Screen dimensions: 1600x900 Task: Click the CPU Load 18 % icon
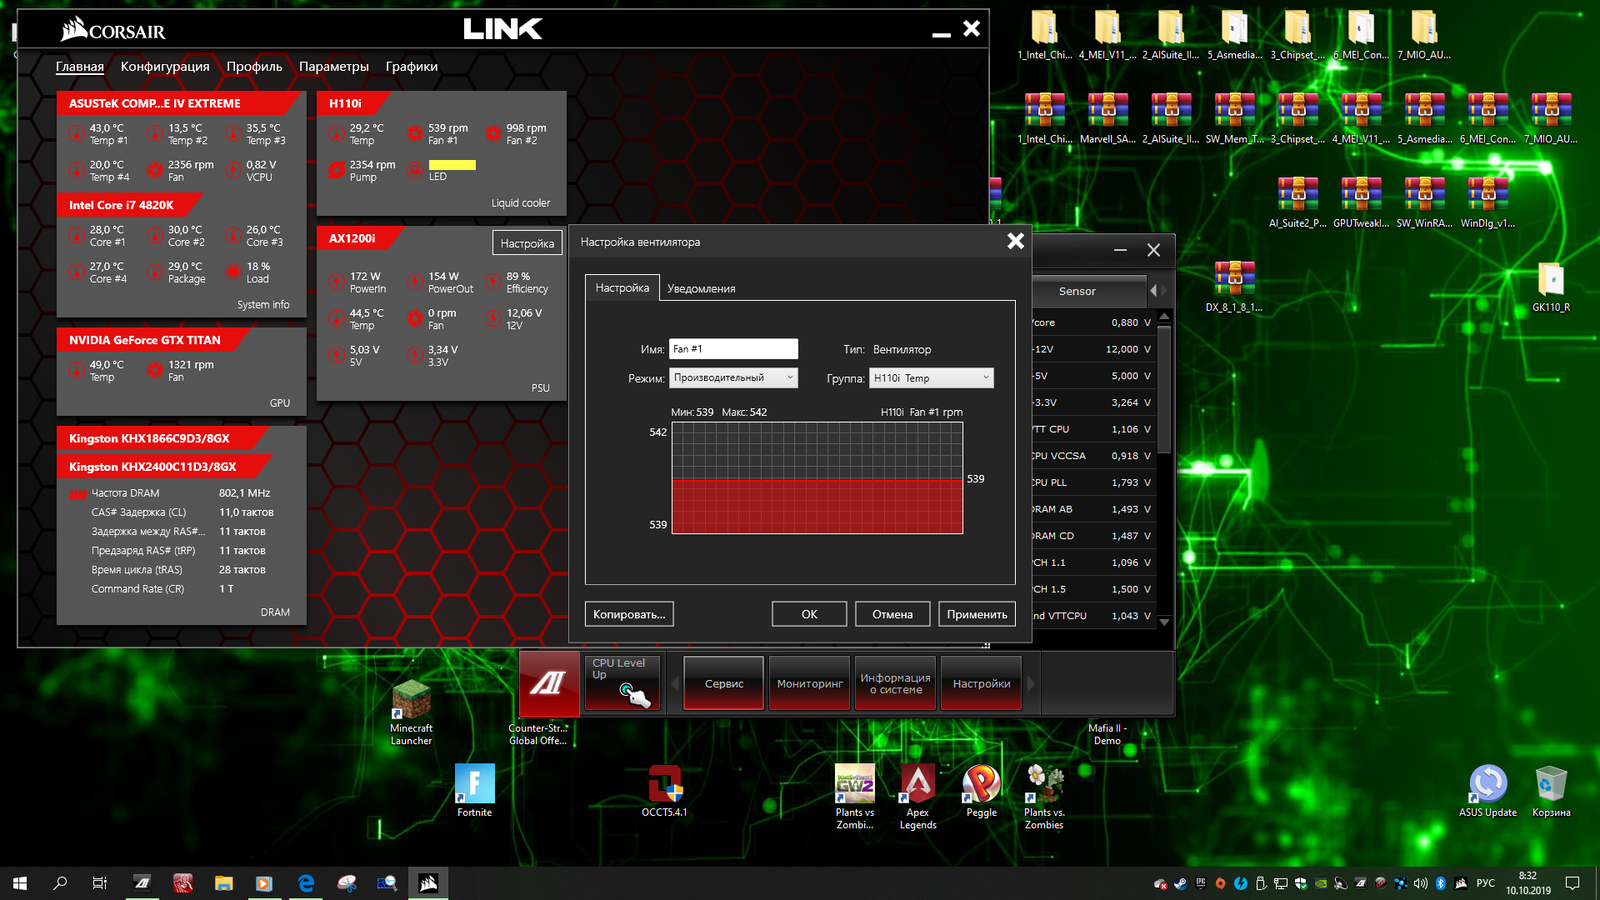coord(233,272)
